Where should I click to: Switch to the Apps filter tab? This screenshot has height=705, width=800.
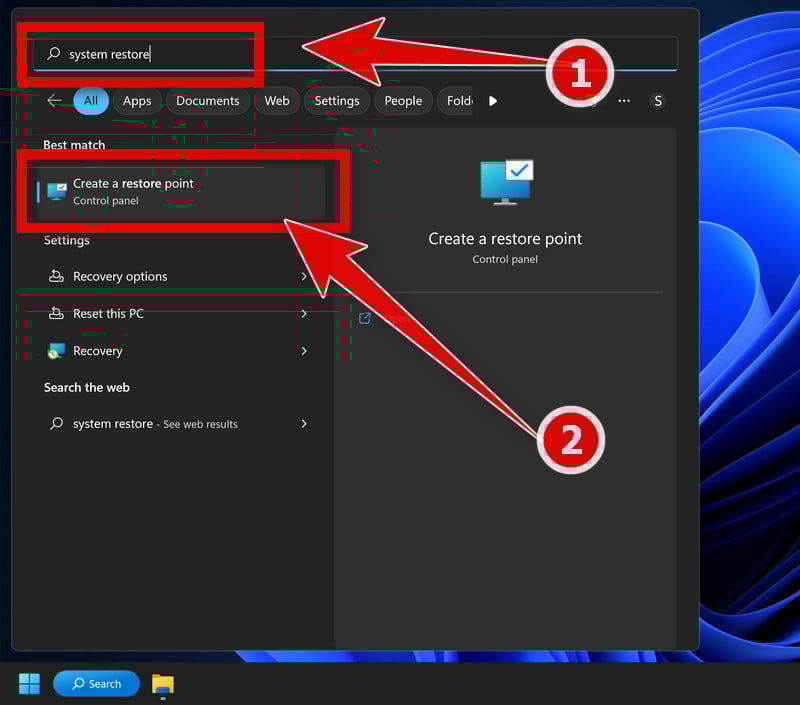137,100
